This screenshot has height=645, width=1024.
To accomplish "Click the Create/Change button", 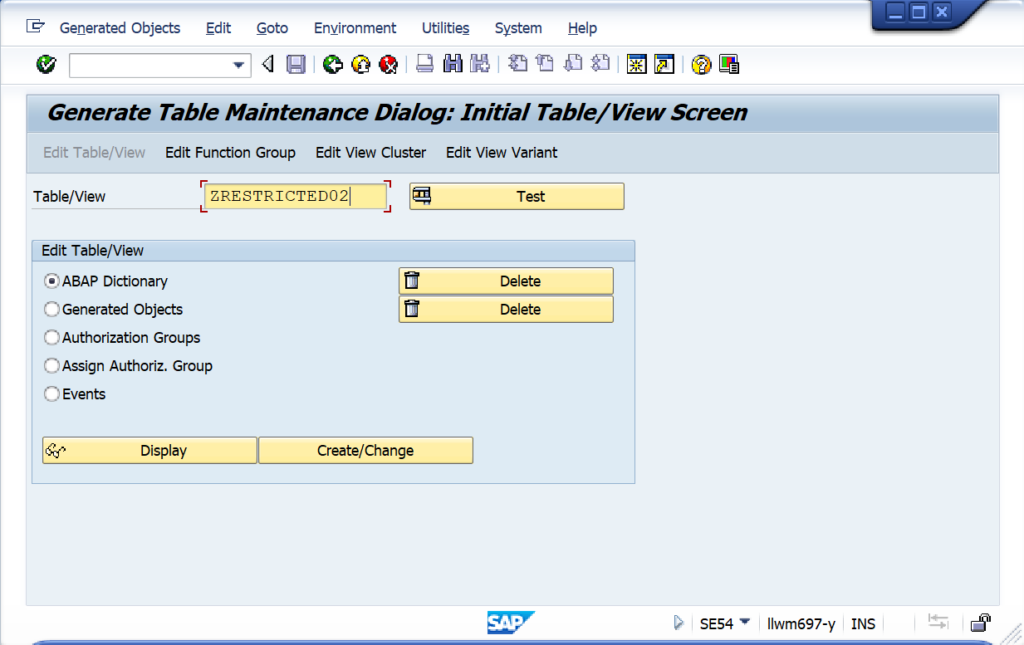I will (x=365, y=450).
